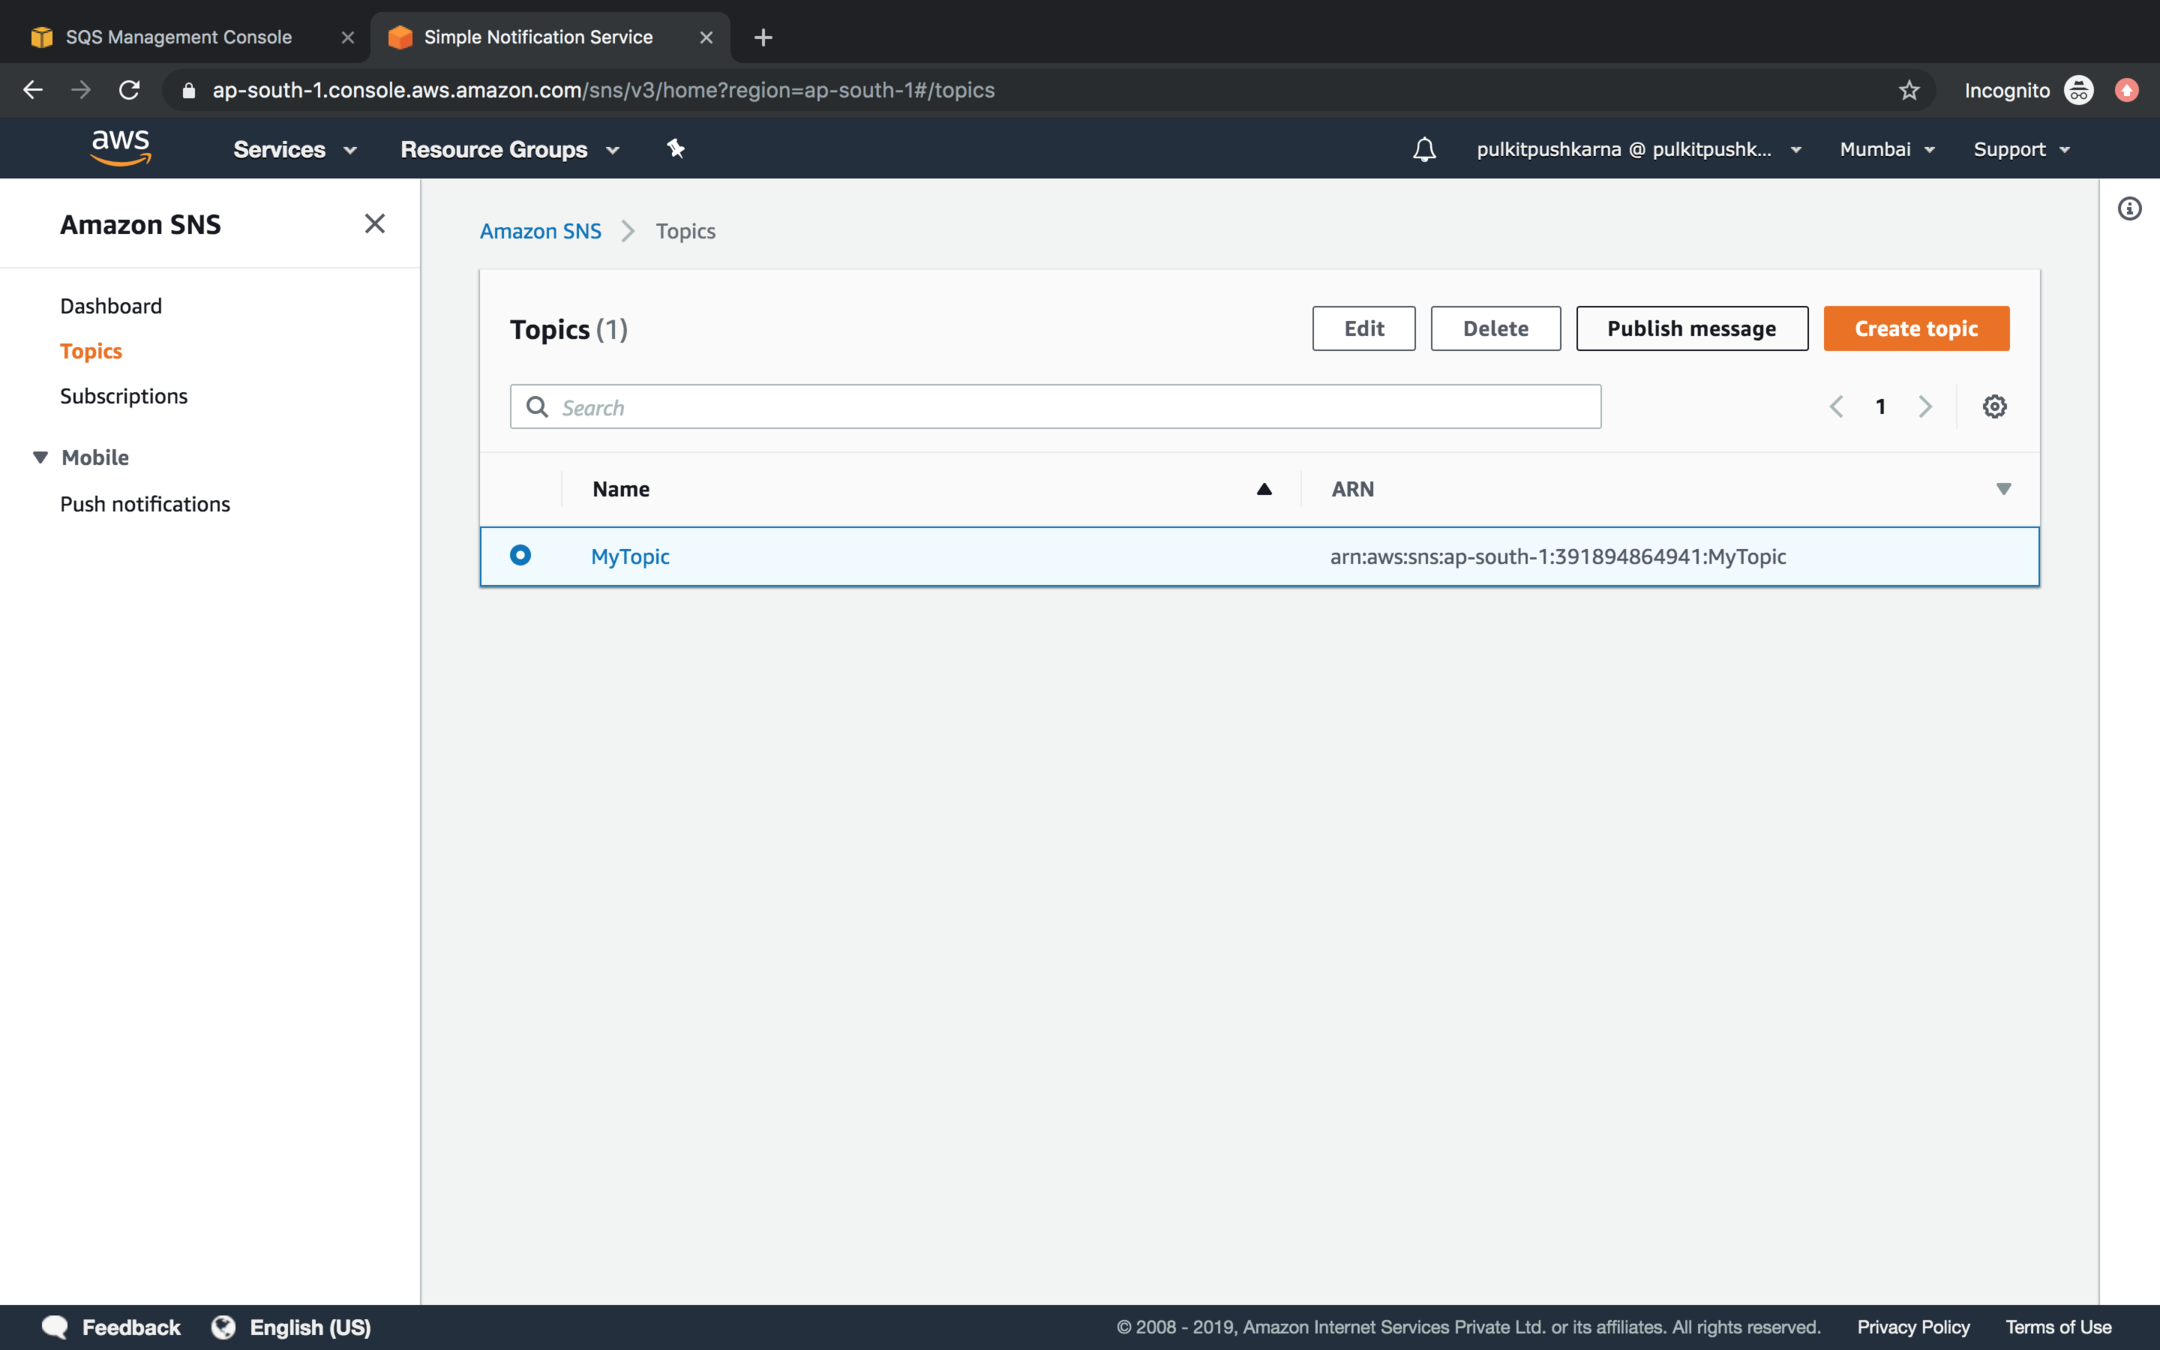Sort topics by Name column arrow
This screenshot has height=1350, width=2160.
click(1264, 489)
